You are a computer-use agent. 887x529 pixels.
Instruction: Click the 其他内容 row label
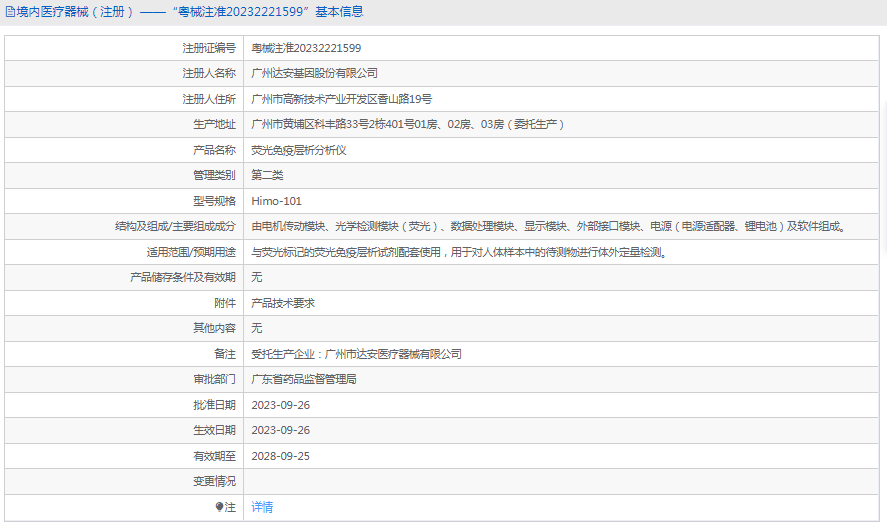coord(214,328)
